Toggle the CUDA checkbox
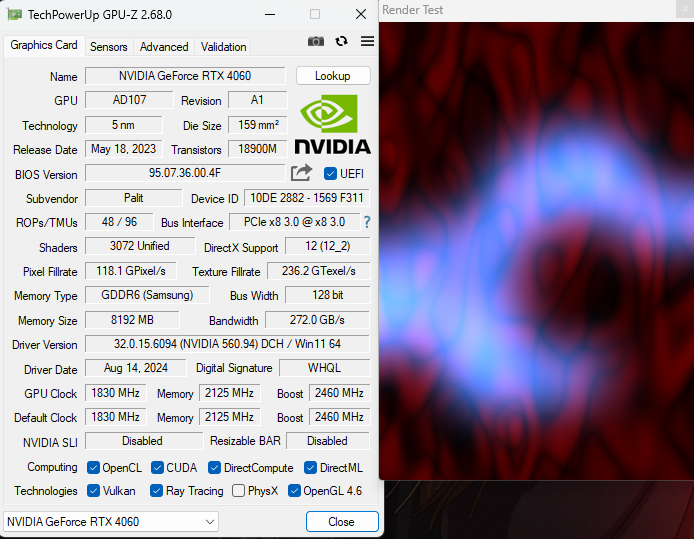Image resolution: width=694 pixels, height=539 pixels. pos(157,468)
